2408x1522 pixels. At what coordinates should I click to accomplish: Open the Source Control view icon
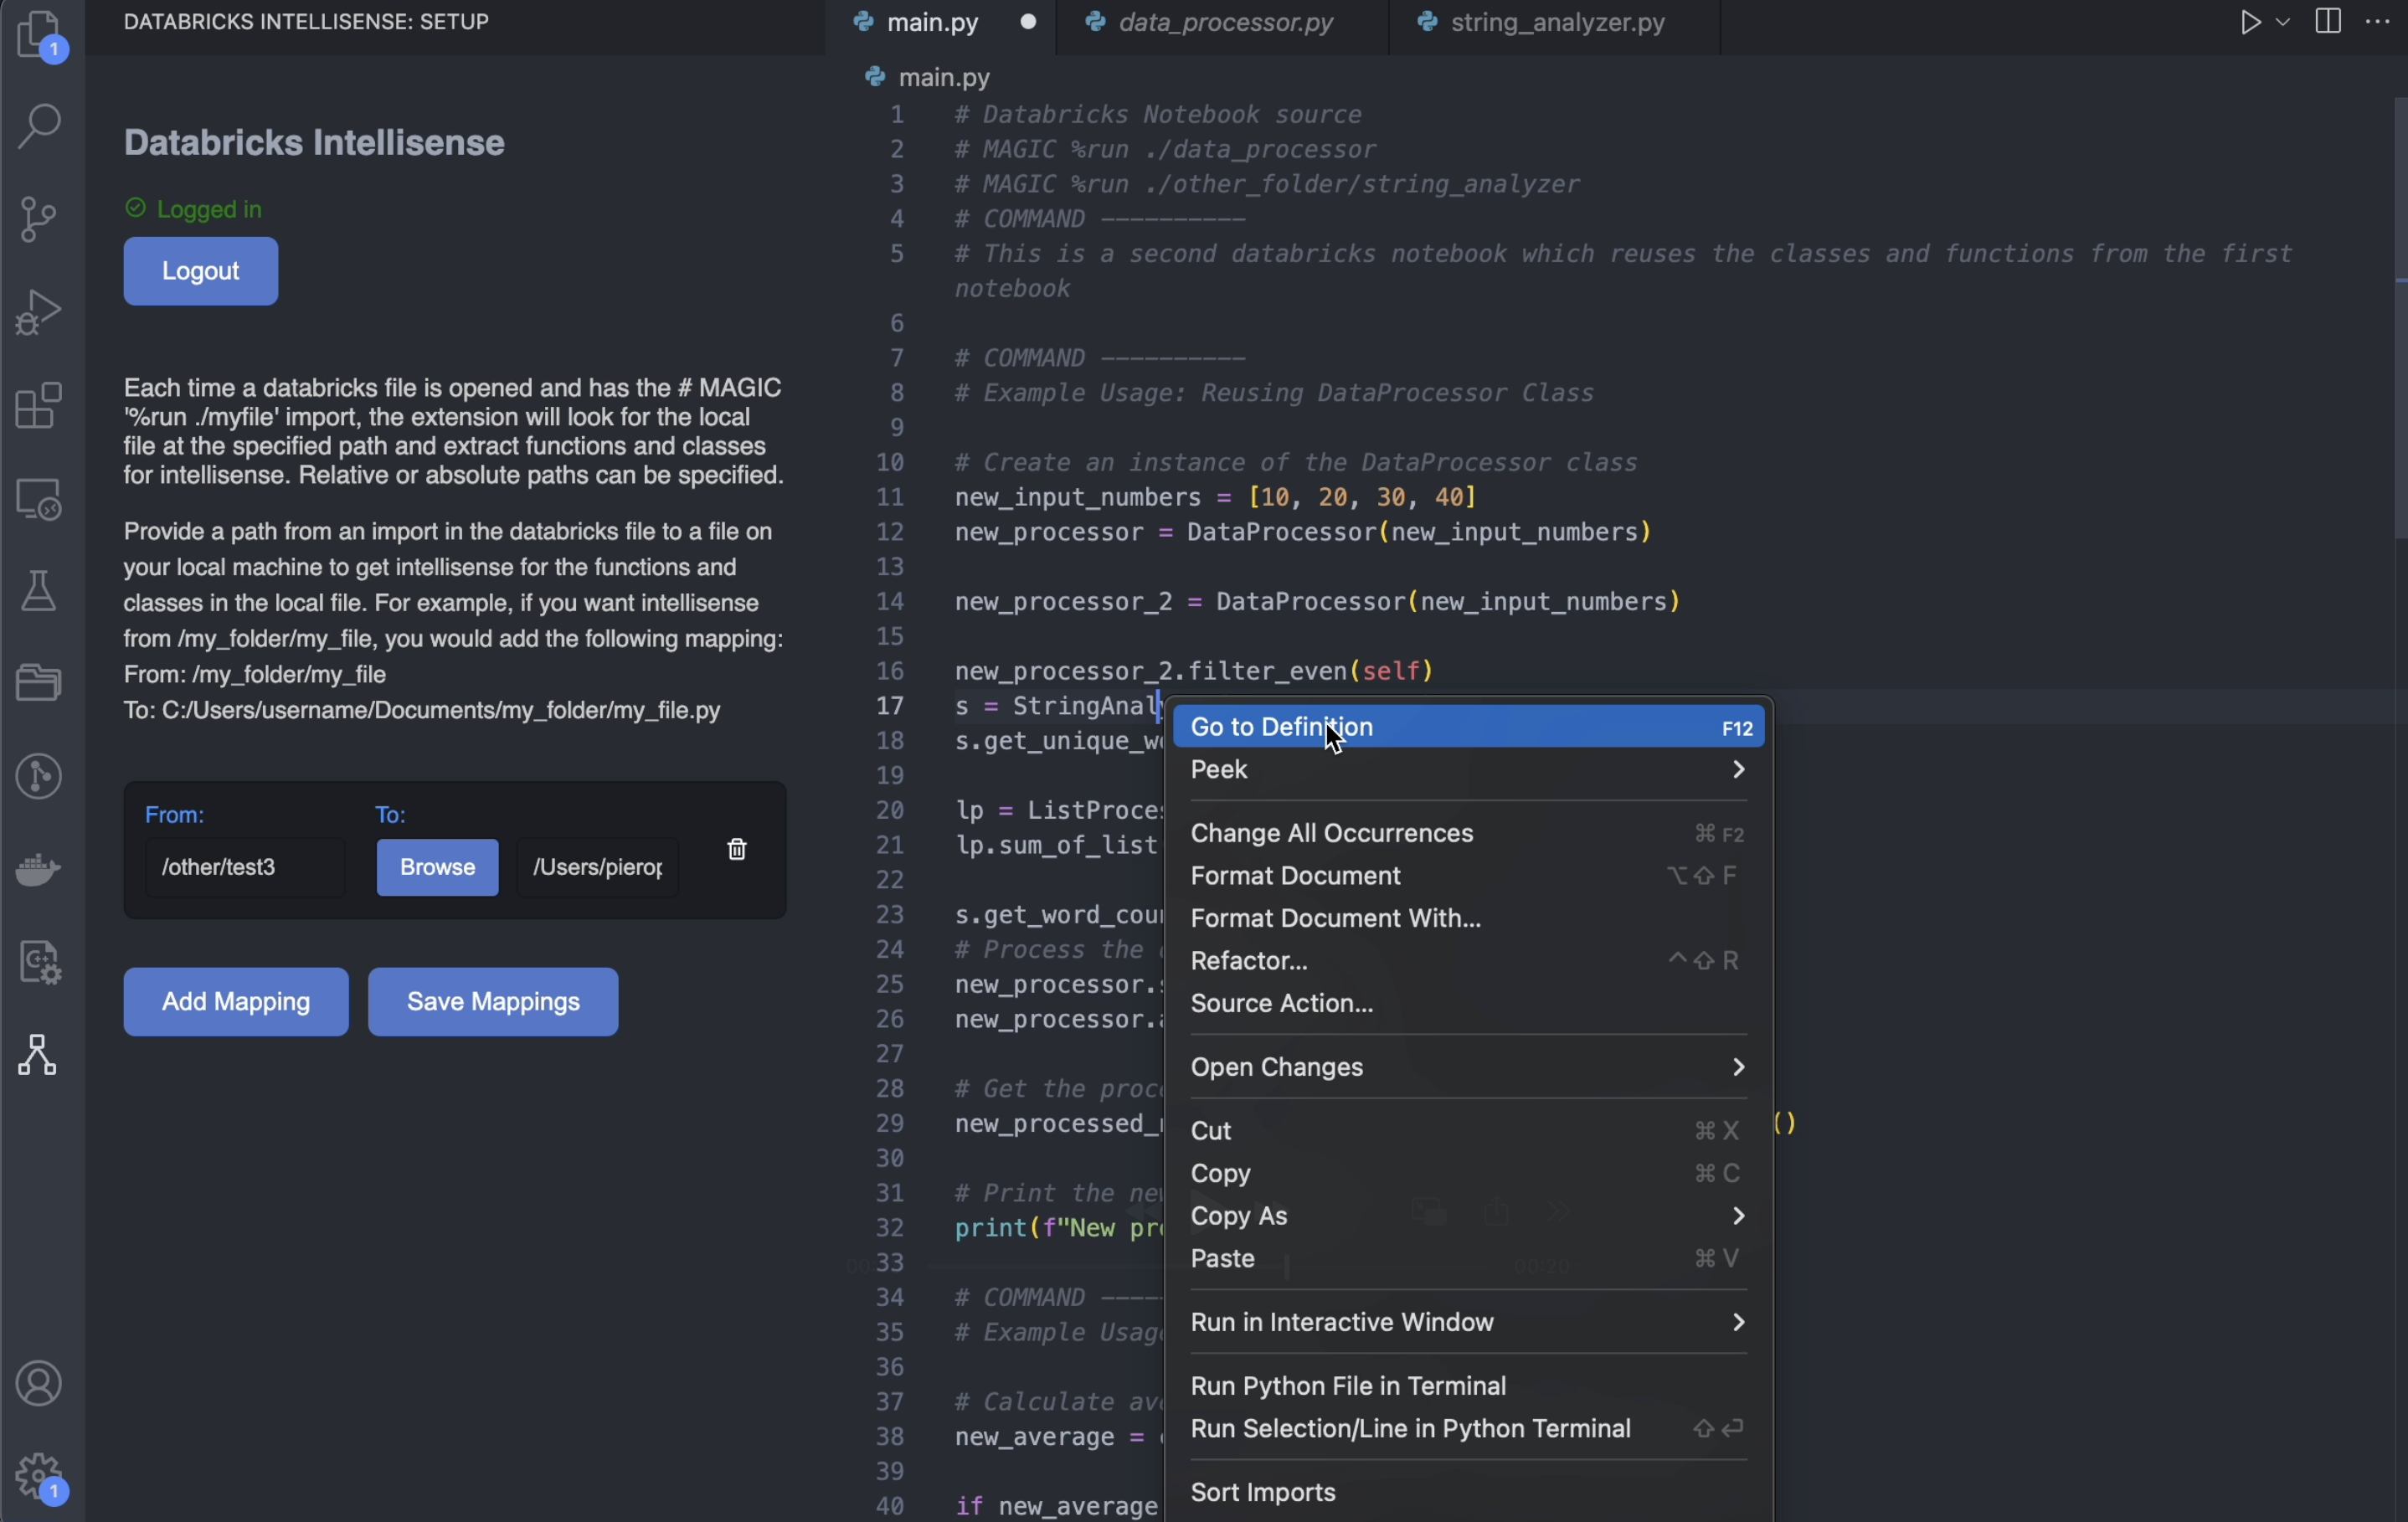click(38, 219)
